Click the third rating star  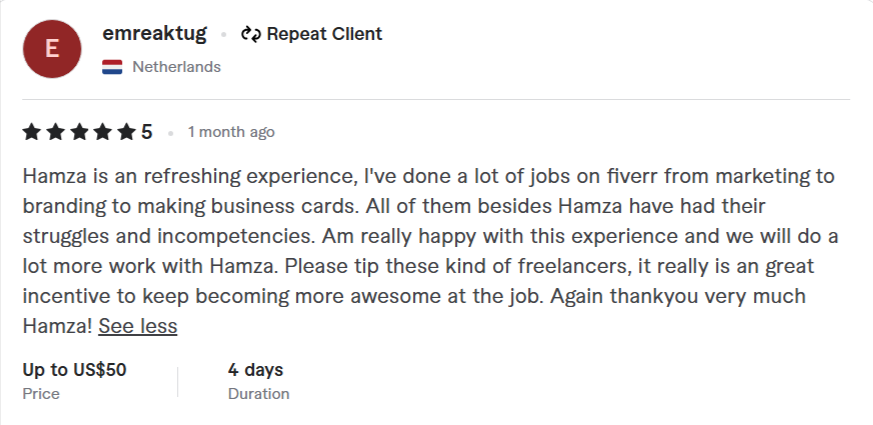(x=79, y=132)
